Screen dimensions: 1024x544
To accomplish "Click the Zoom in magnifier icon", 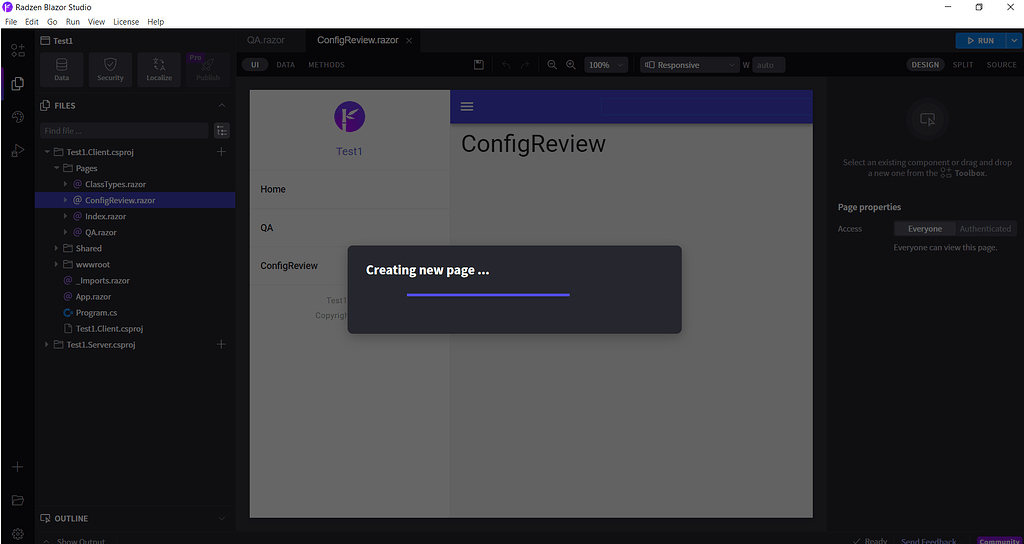I will [571, 65].
